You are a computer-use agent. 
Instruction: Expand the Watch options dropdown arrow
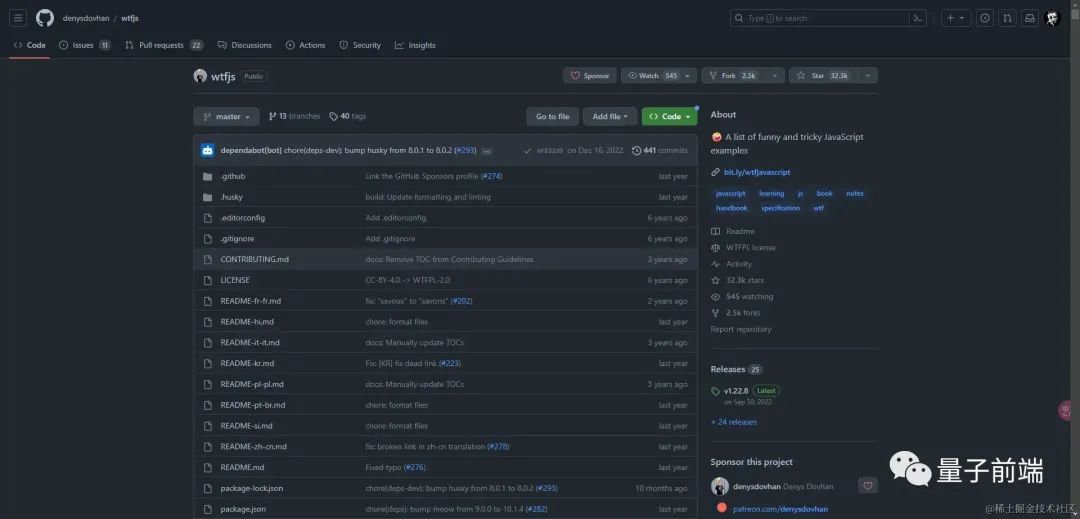689,76
